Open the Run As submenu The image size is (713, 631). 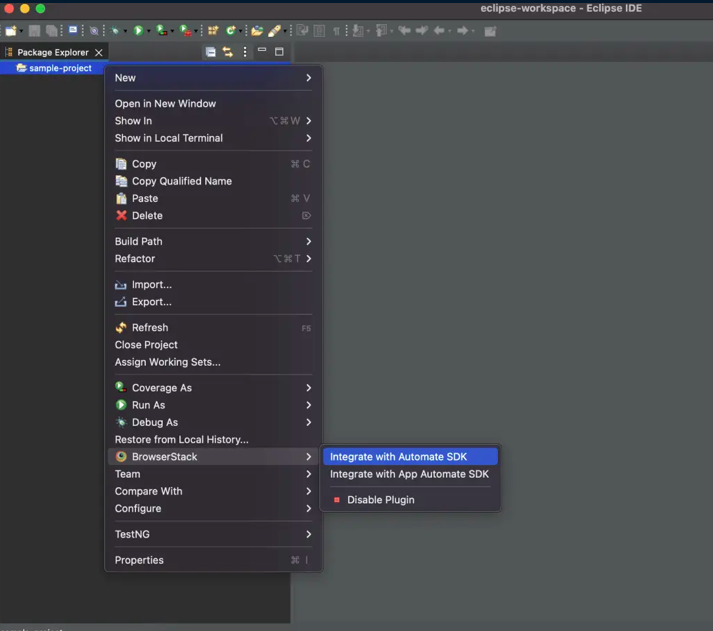click(213, 405)
